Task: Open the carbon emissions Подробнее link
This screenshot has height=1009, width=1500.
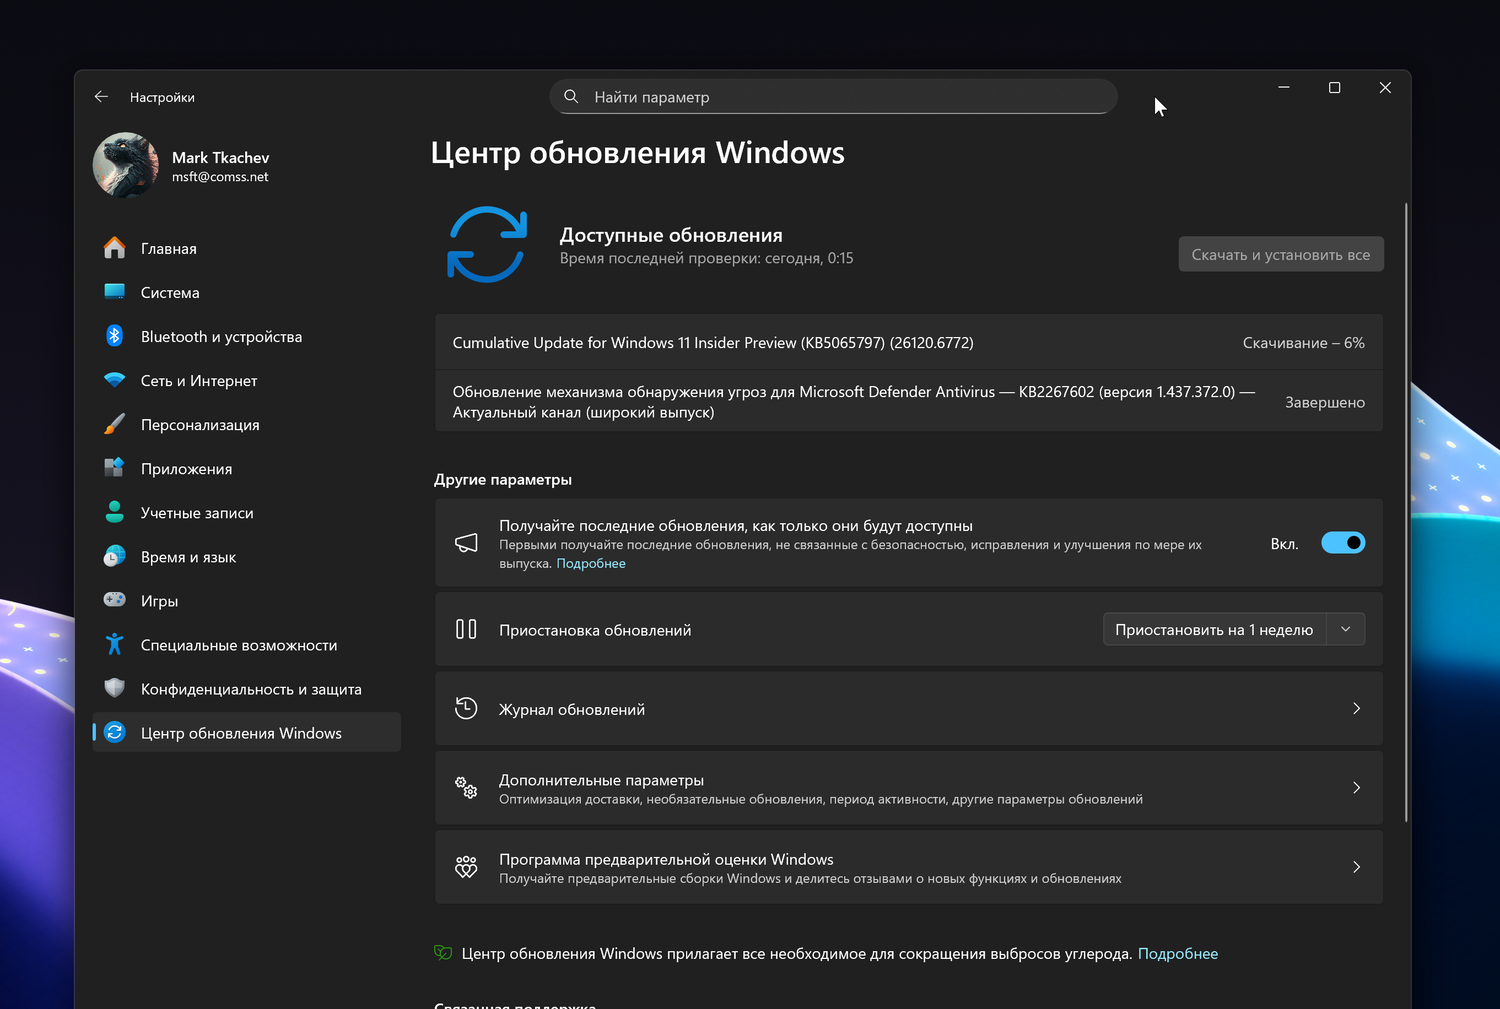Action: click(1178, 954)
